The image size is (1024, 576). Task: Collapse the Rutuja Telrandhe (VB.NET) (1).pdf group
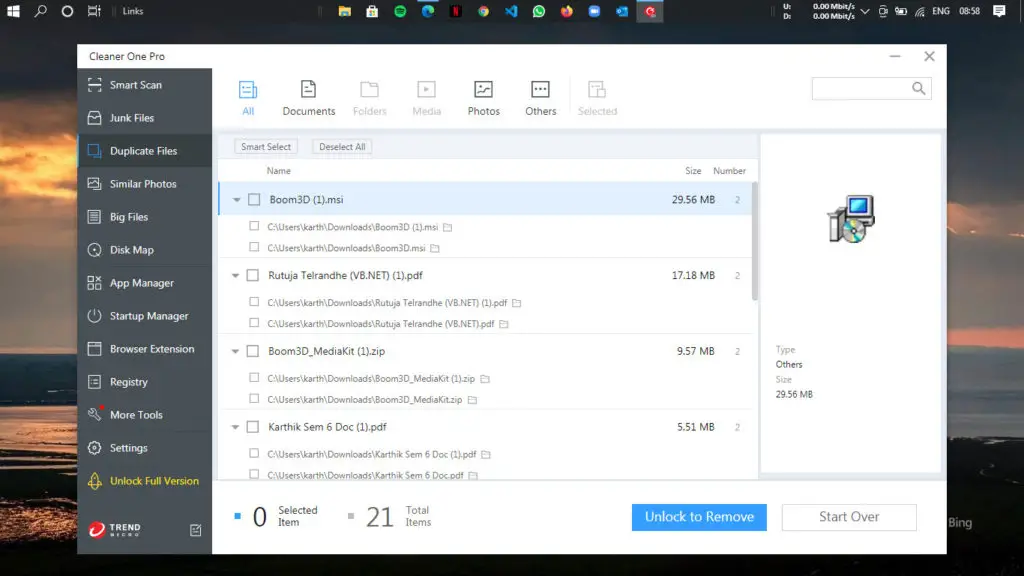pyautogui.click(x=235, y=276)
